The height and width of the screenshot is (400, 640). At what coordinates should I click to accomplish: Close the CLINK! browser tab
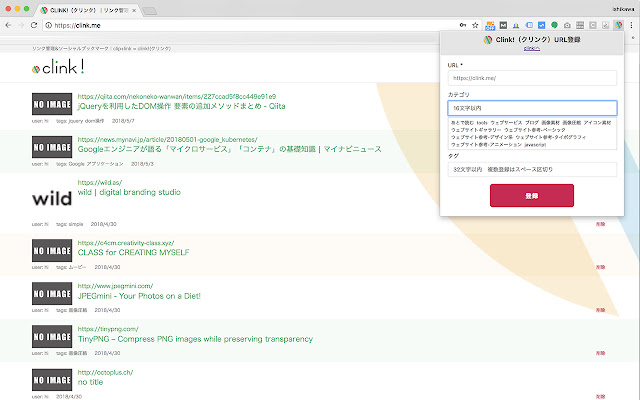click(x=134, y=11)
